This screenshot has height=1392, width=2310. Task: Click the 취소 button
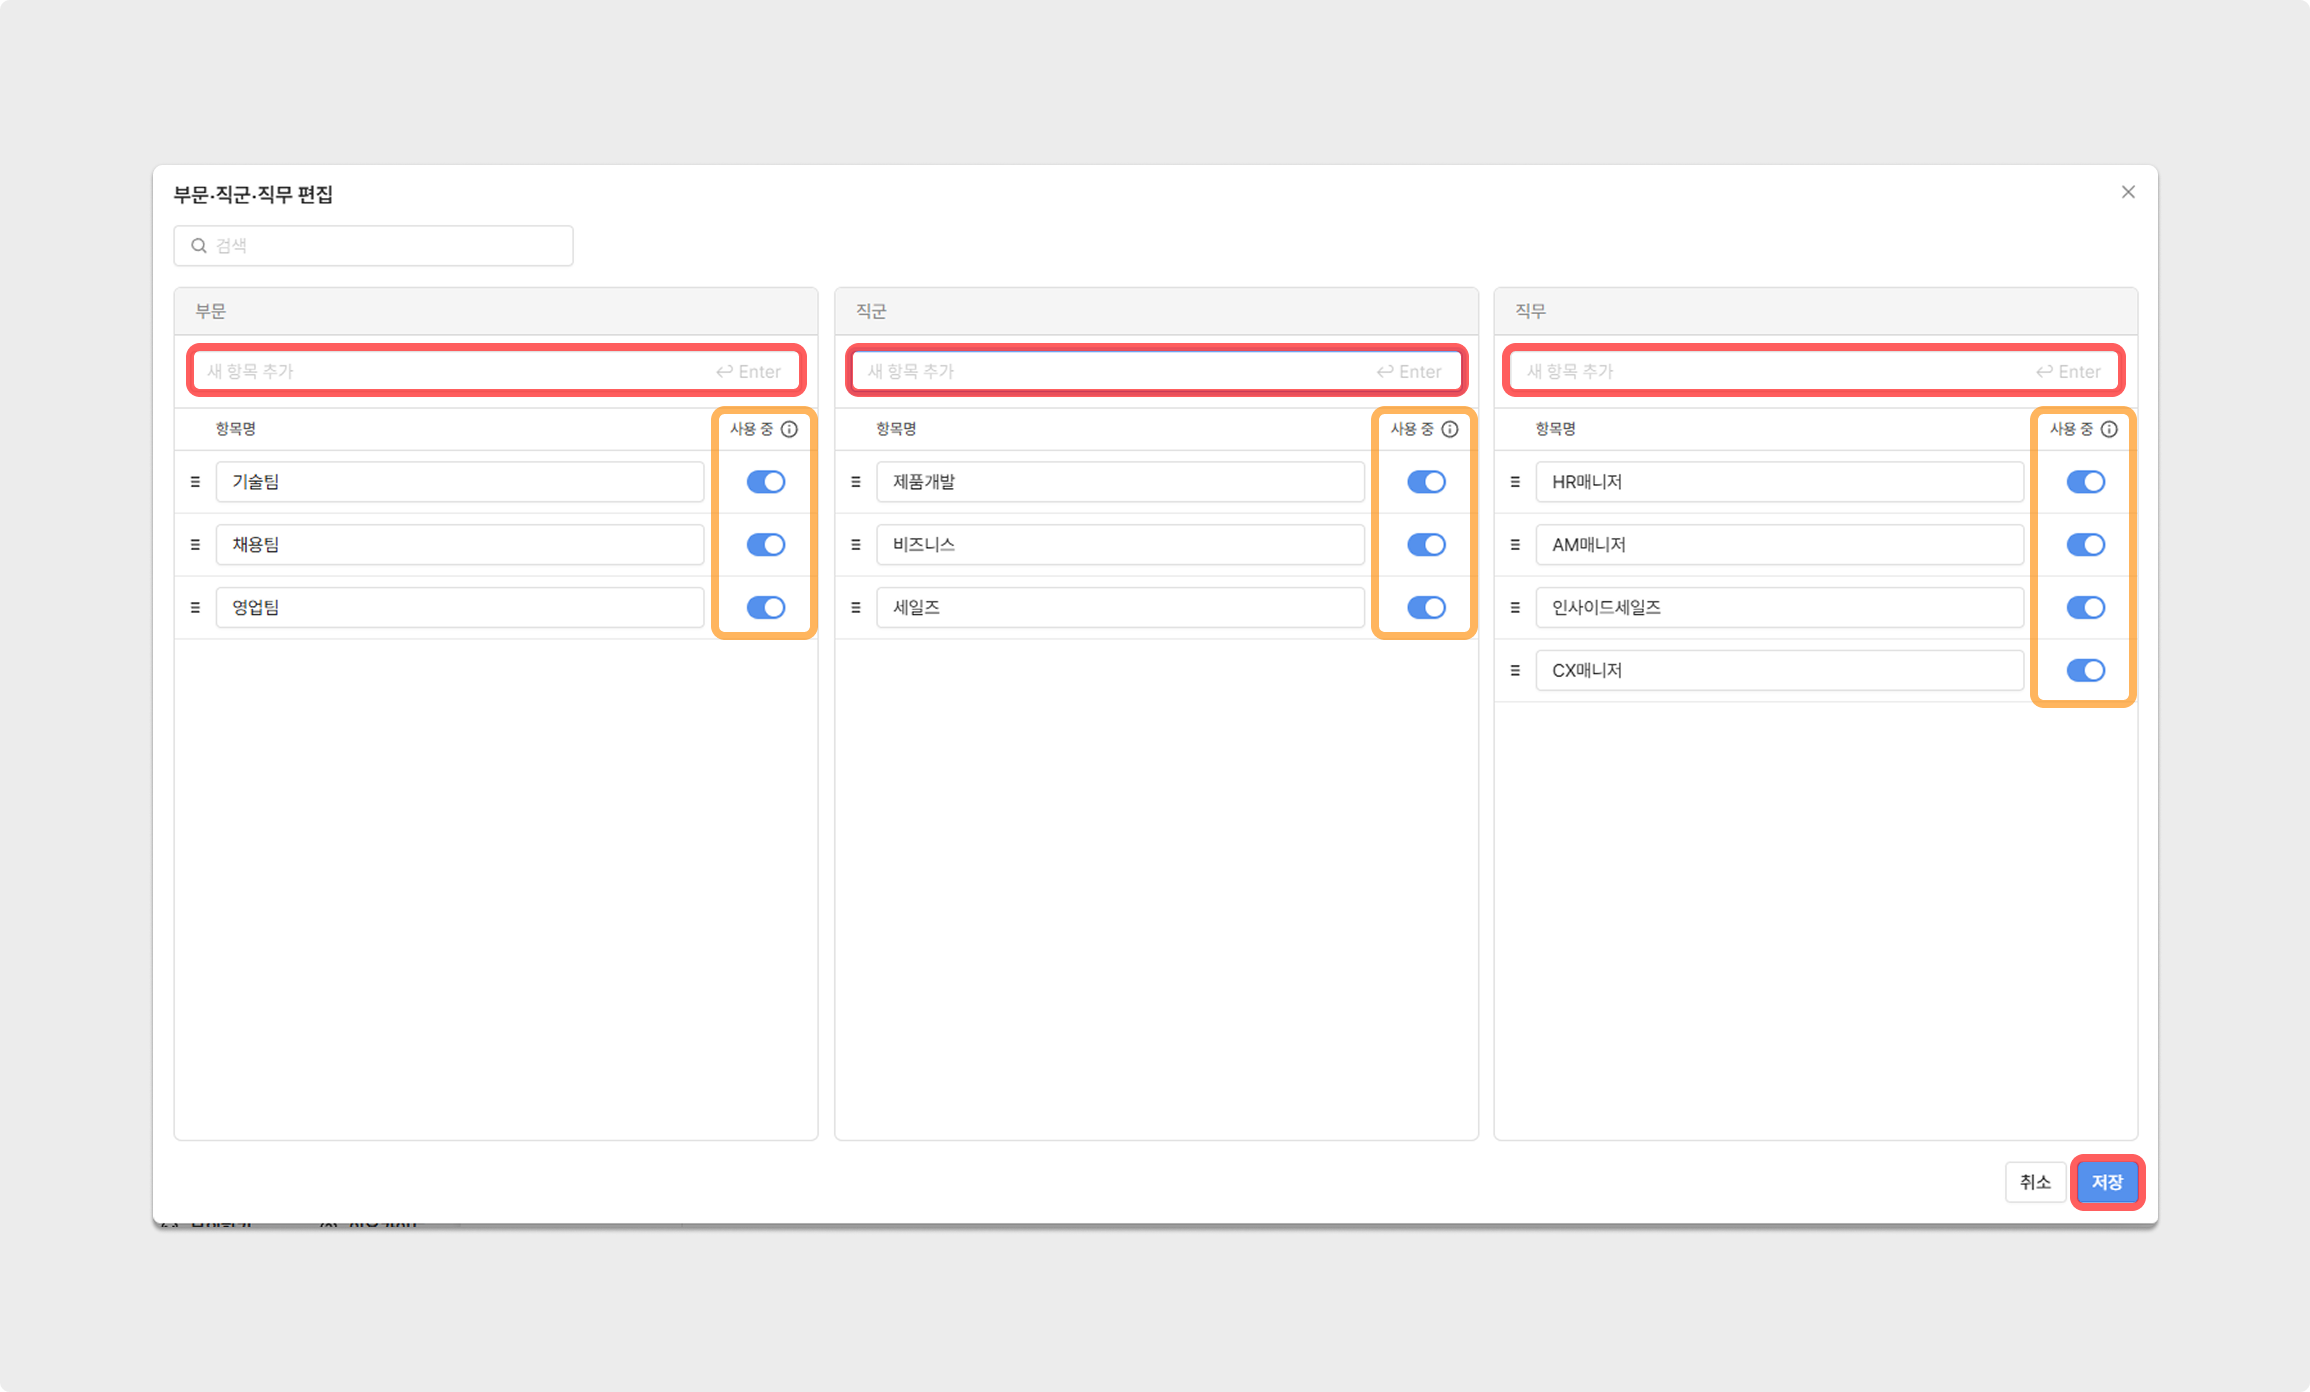point(2035,1182)
